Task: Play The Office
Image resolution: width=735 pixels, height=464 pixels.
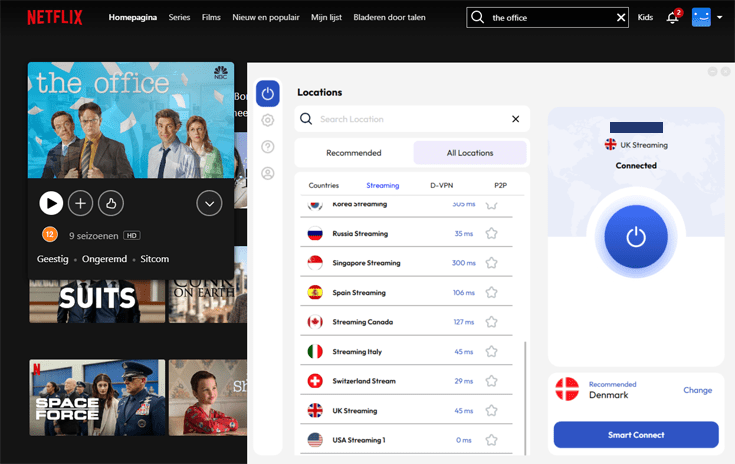Action: click(x=51, y=203)
